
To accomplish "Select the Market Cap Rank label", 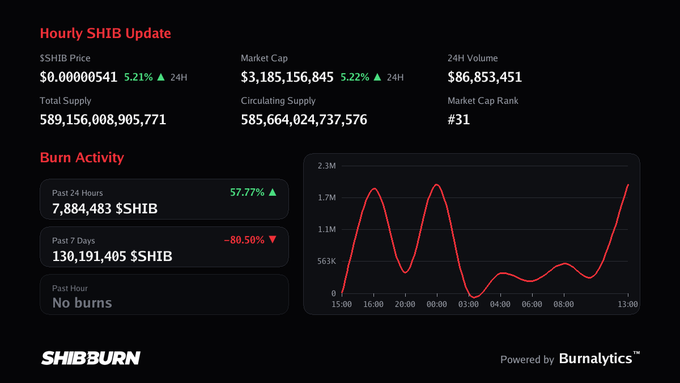I will 483,101.
